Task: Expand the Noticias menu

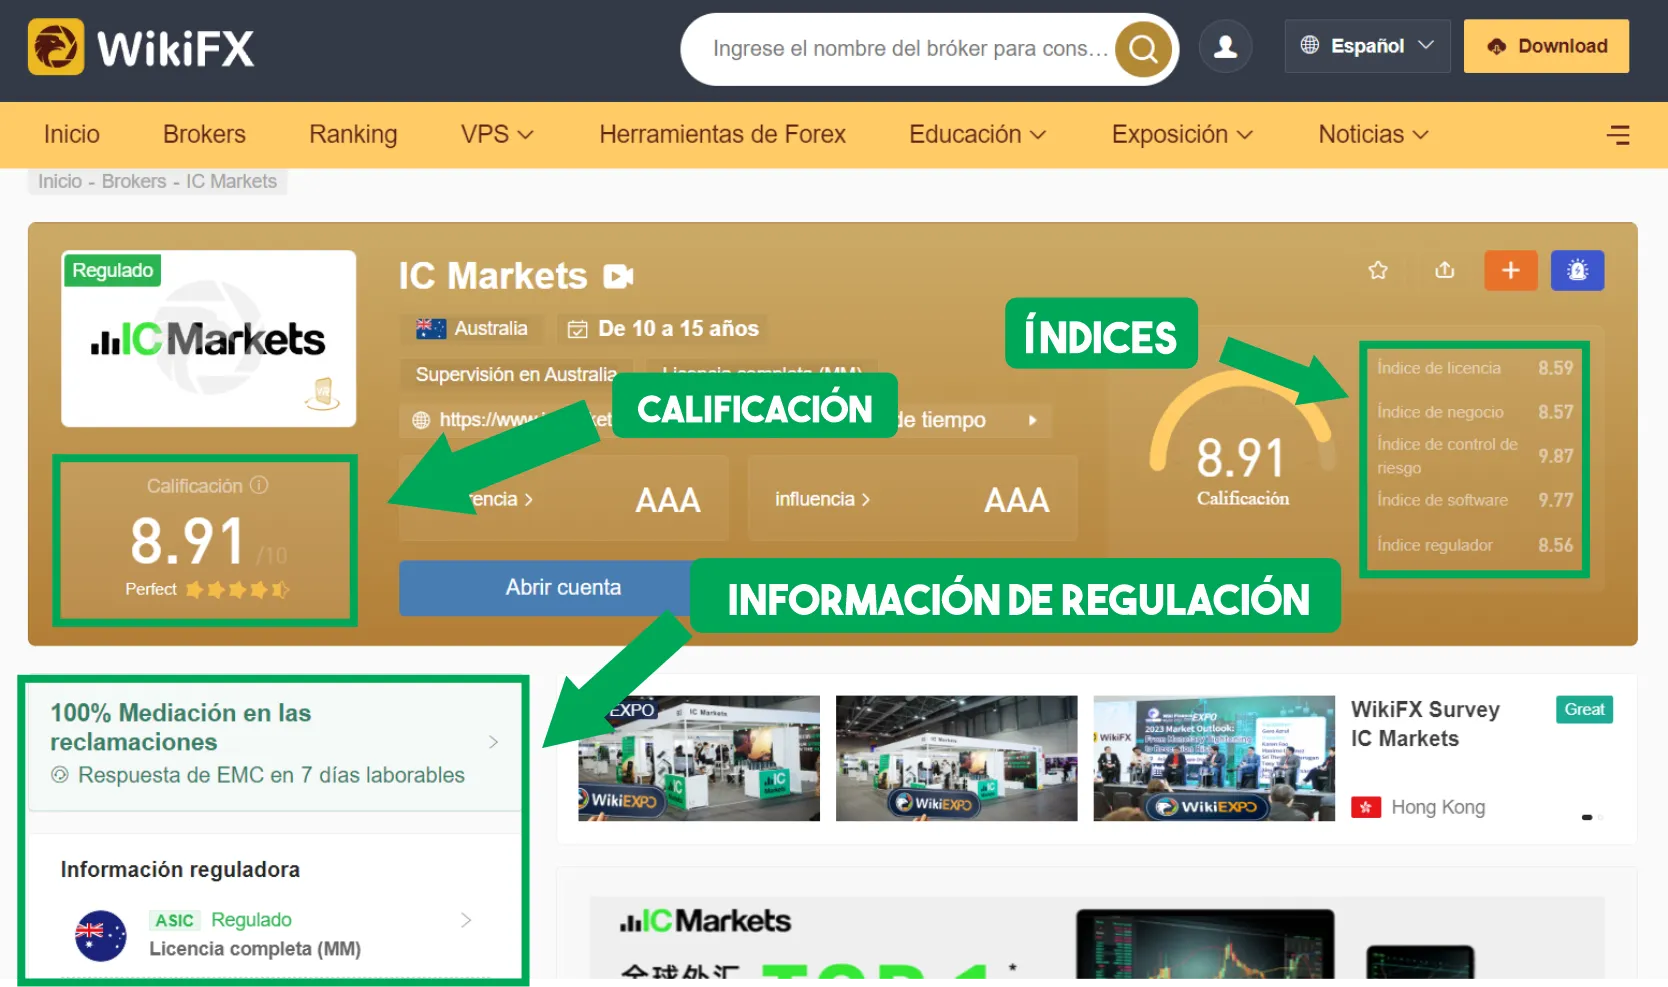Action: coord(1373,134)
